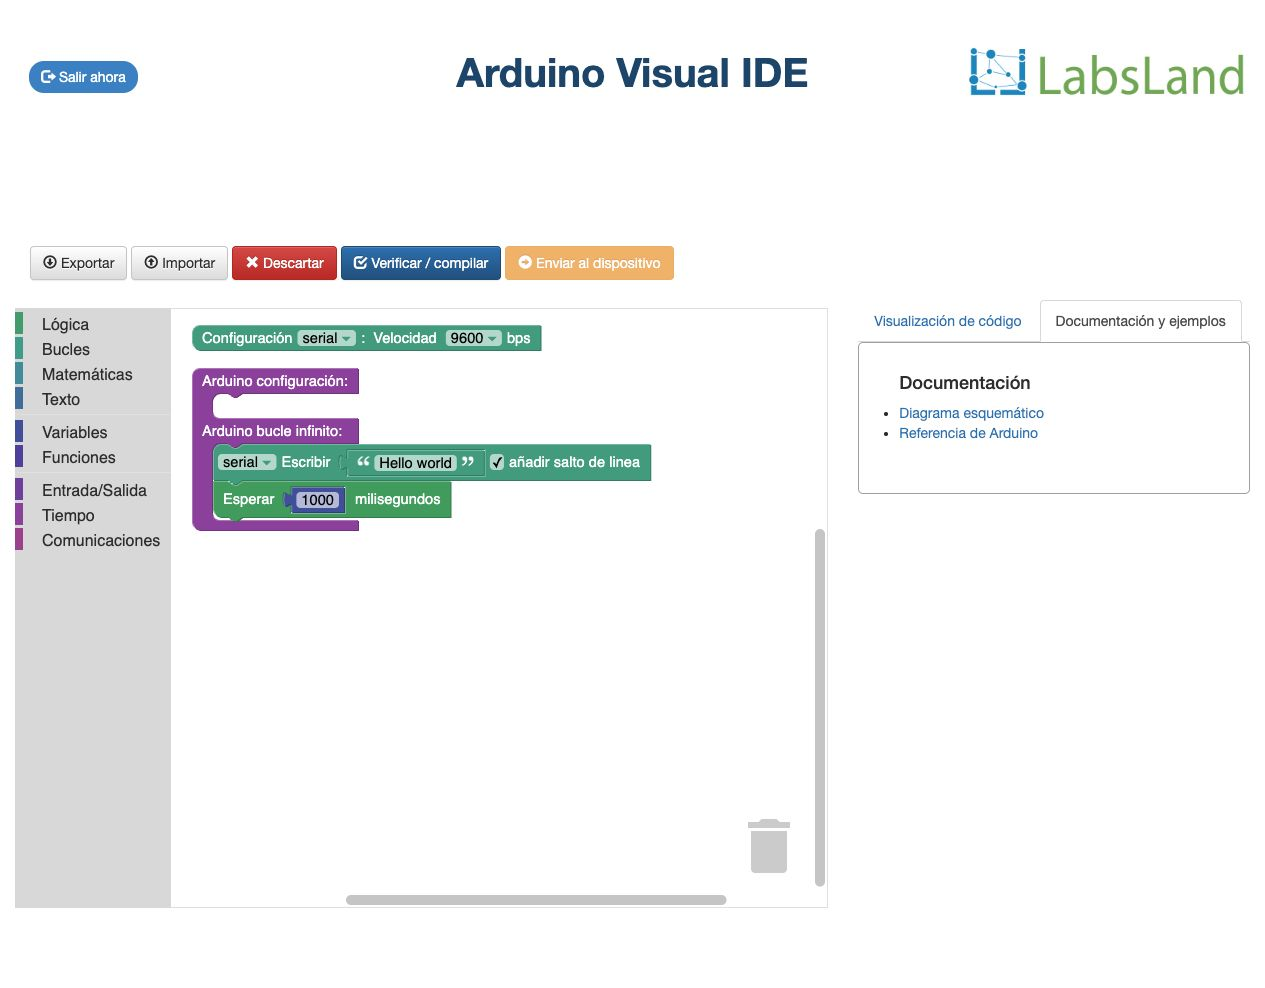The height and width of the screenshot is (988, 1265).
Task: Open the Tiempo block category
Action: point(93,515)
